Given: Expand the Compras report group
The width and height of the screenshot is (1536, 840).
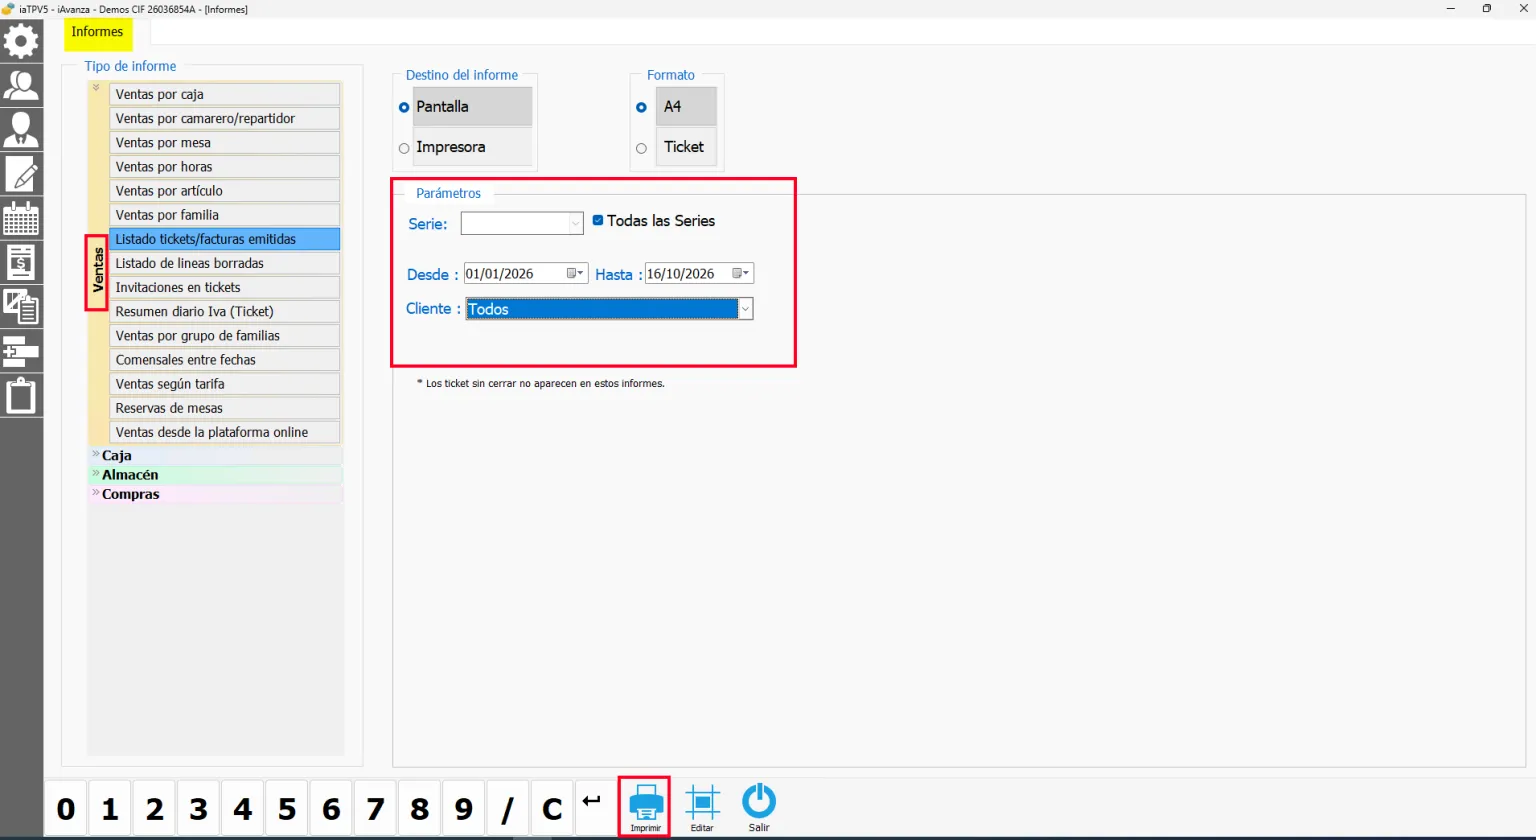Looking at the screenshot, I should pyautogui.click(x=216, y=494).
